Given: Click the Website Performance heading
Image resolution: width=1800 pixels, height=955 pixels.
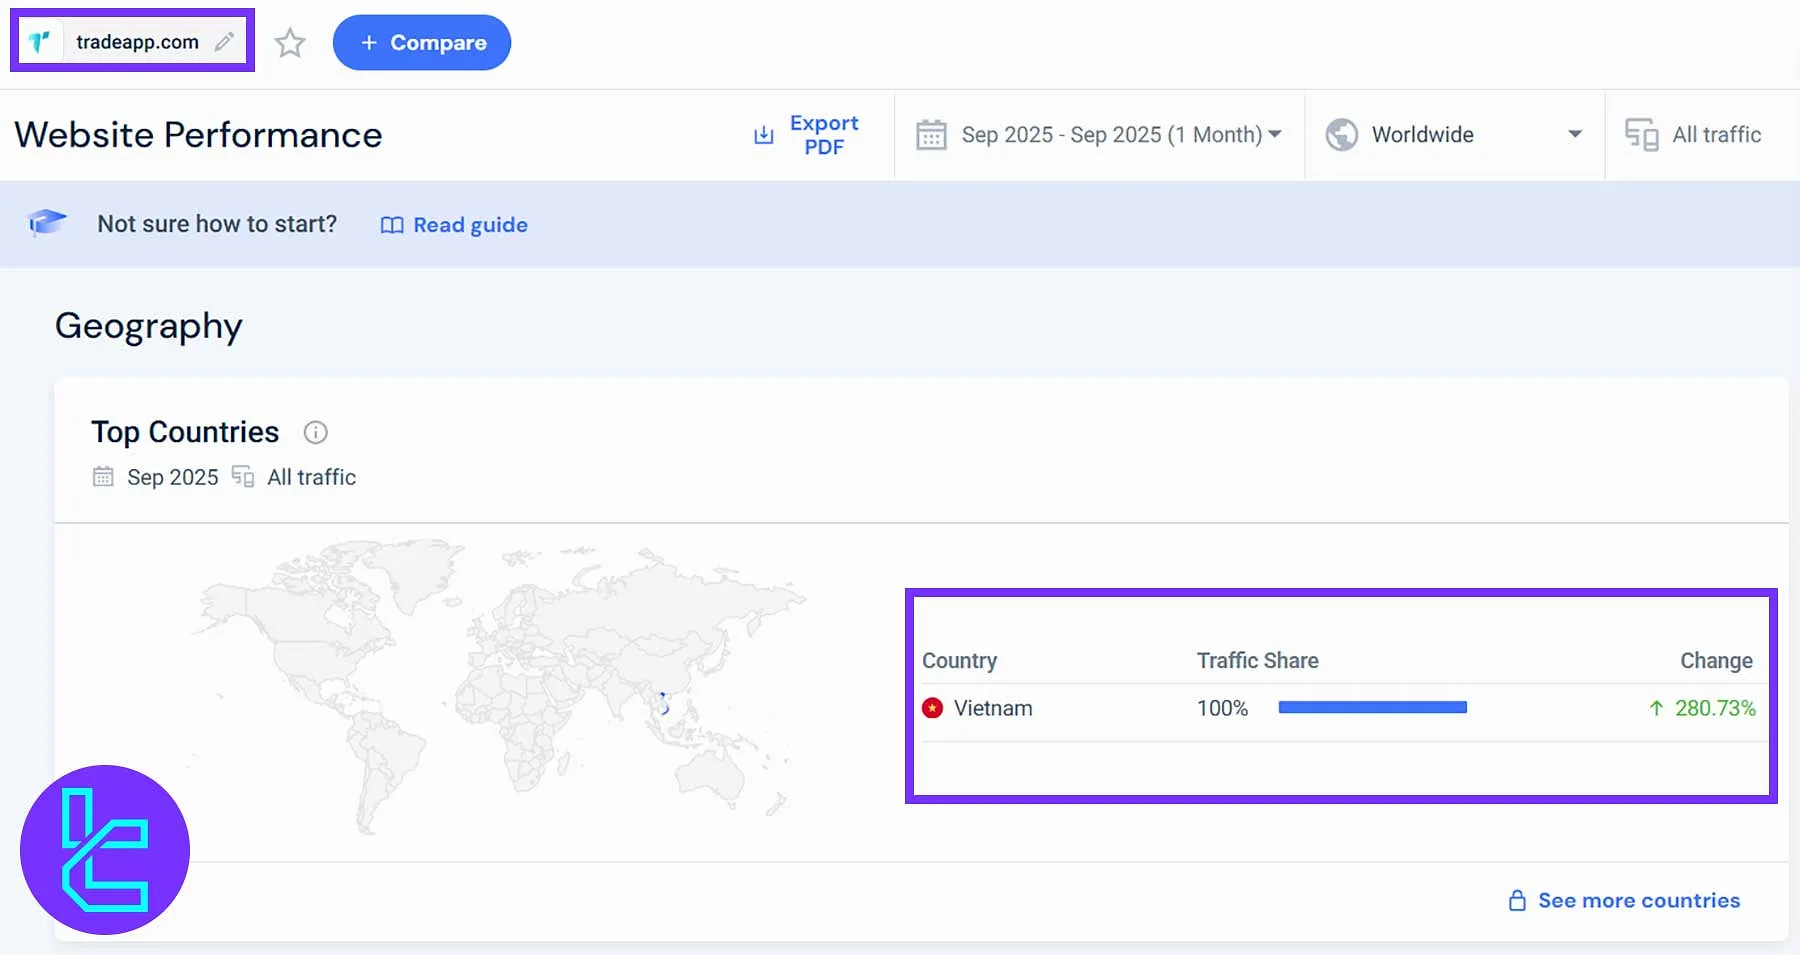Looking at the screenshot, I should pyautogui.click(x=197, y=134).
